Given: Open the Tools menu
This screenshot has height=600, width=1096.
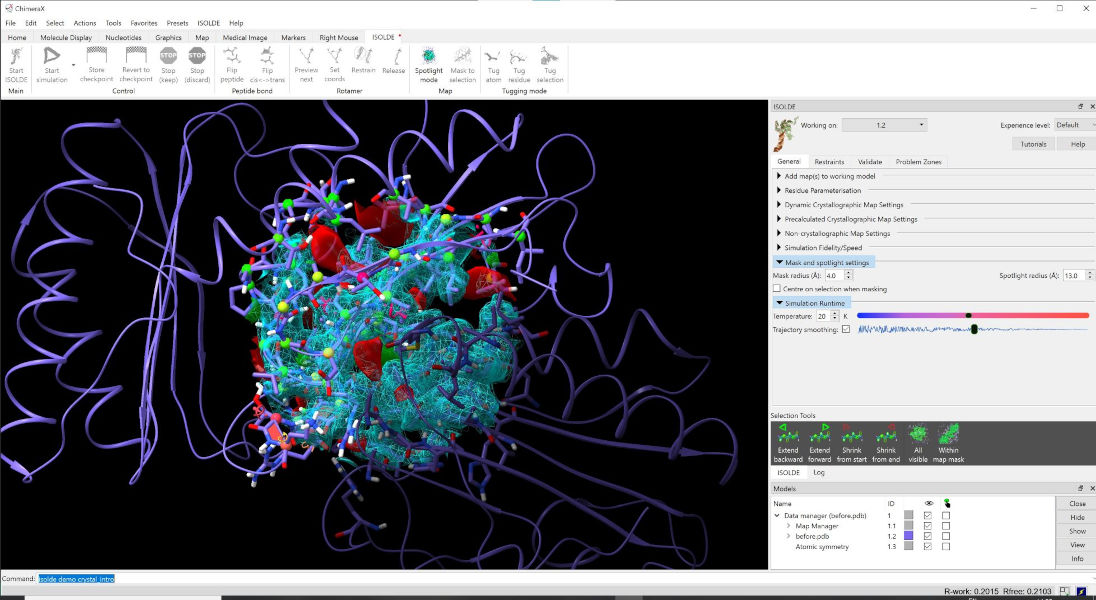Looking at the screenshot, I should pyautogui.click(x=113, y=23).
